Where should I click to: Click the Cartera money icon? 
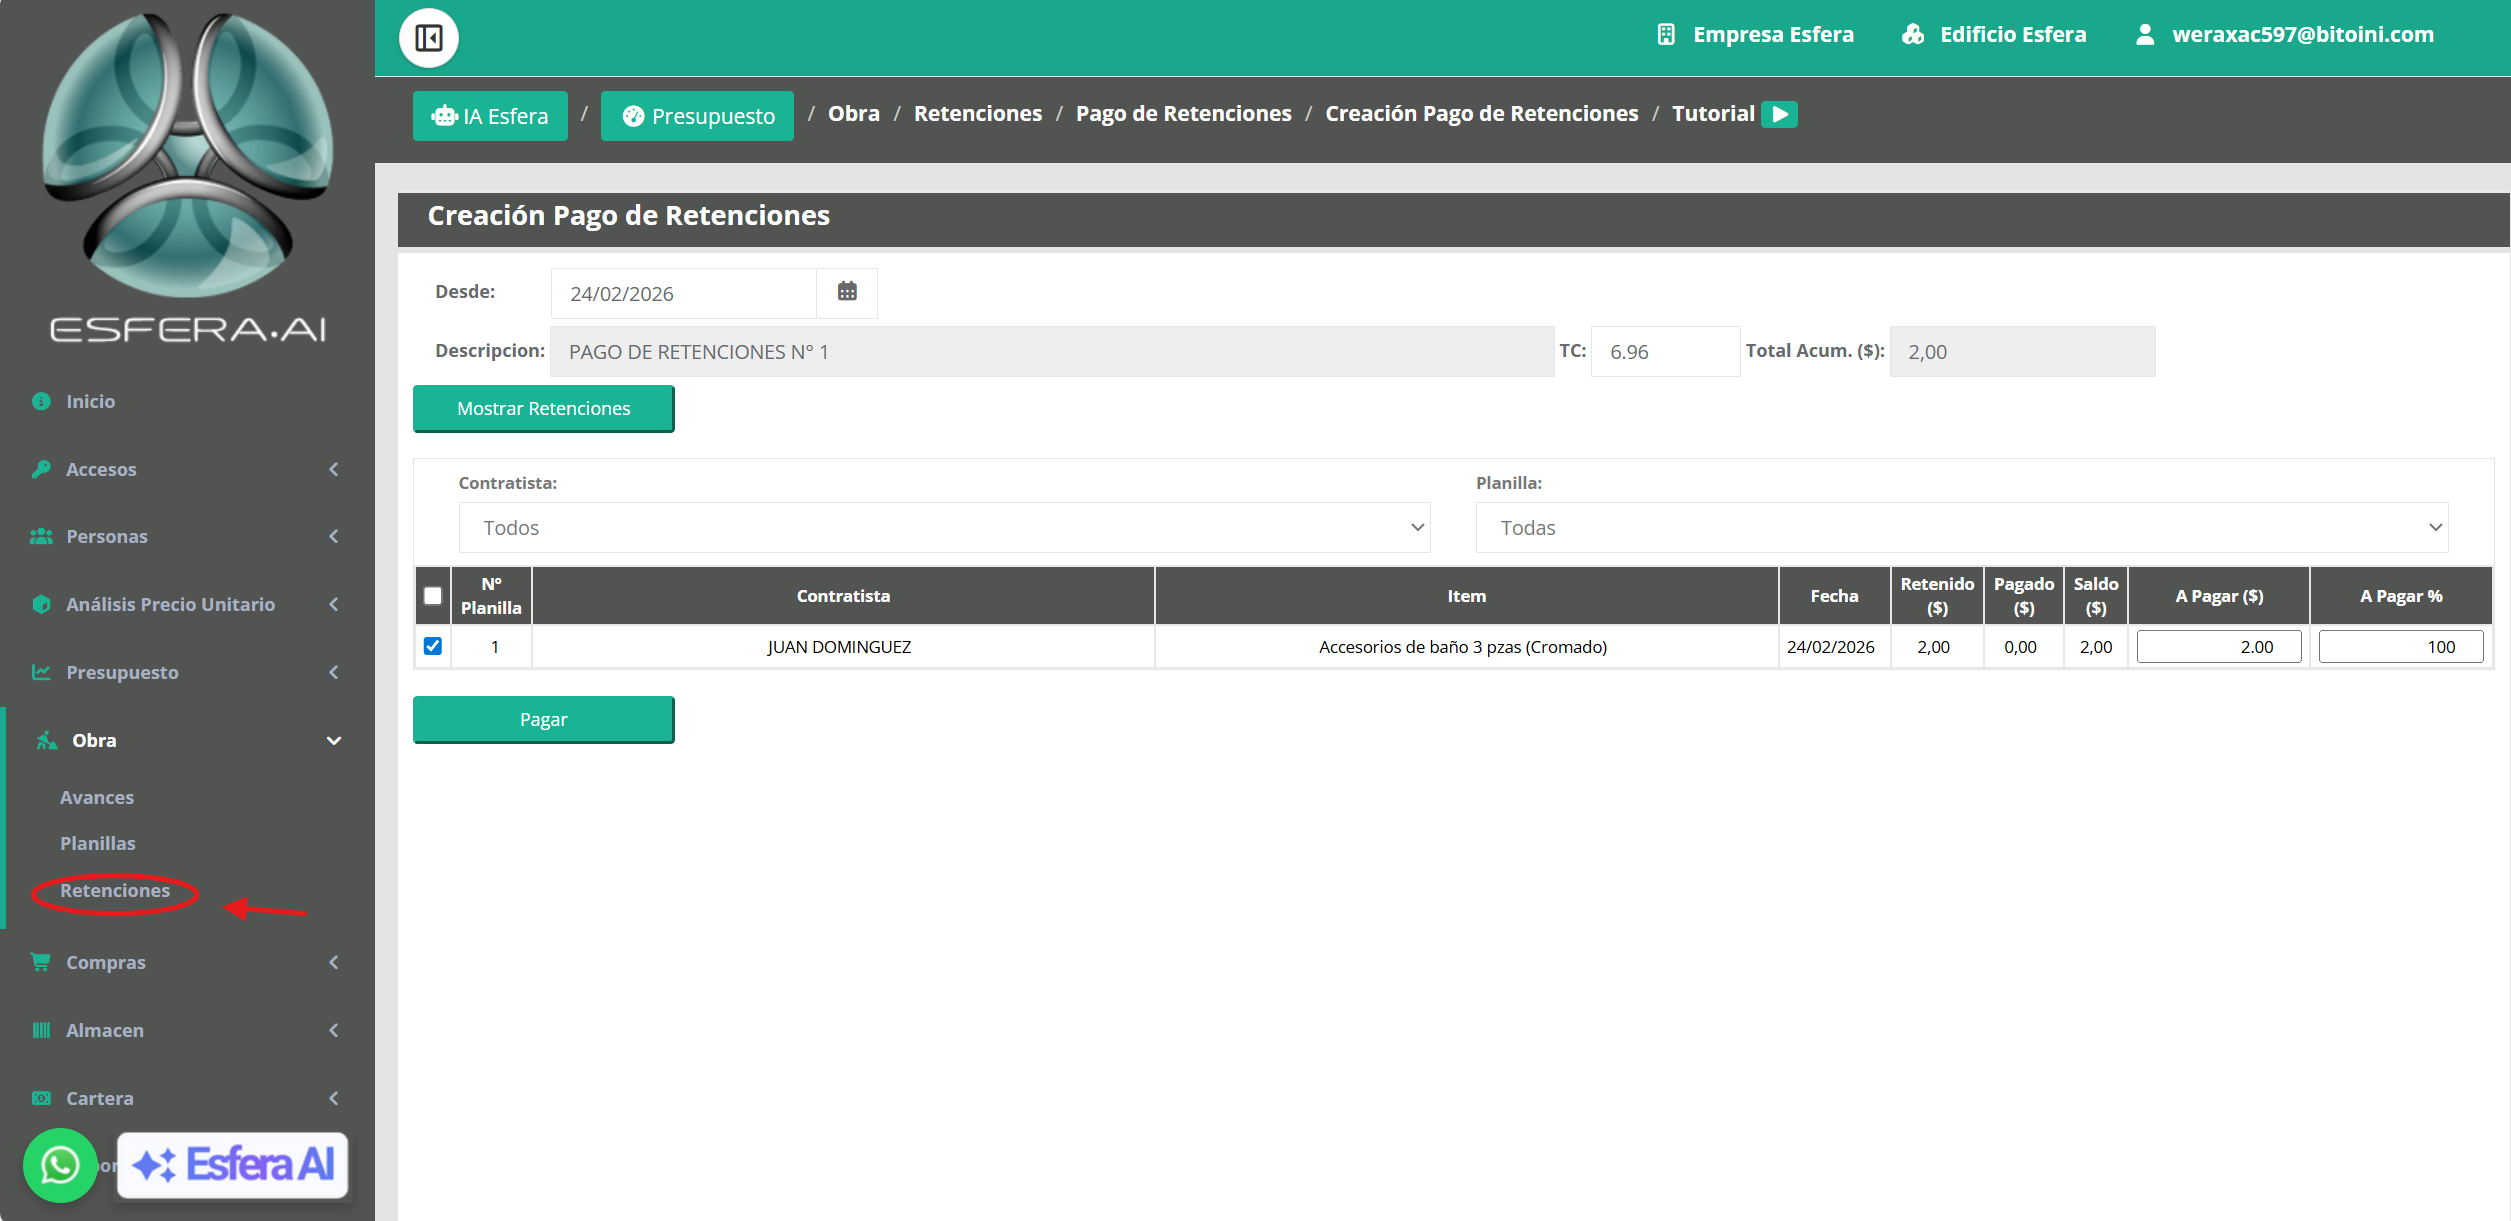coord(41,1098)
